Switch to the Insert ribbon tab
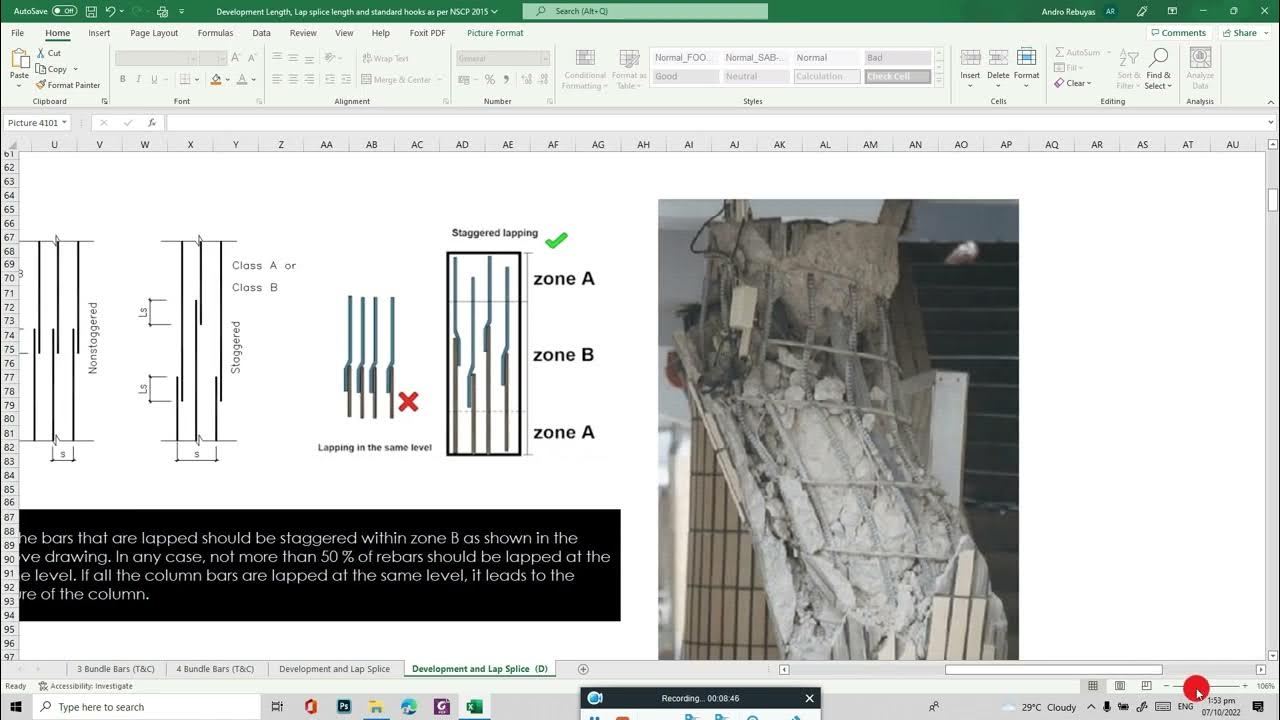Image resolution: width=1280 pixels, height=720 pixels. point(99,33)
